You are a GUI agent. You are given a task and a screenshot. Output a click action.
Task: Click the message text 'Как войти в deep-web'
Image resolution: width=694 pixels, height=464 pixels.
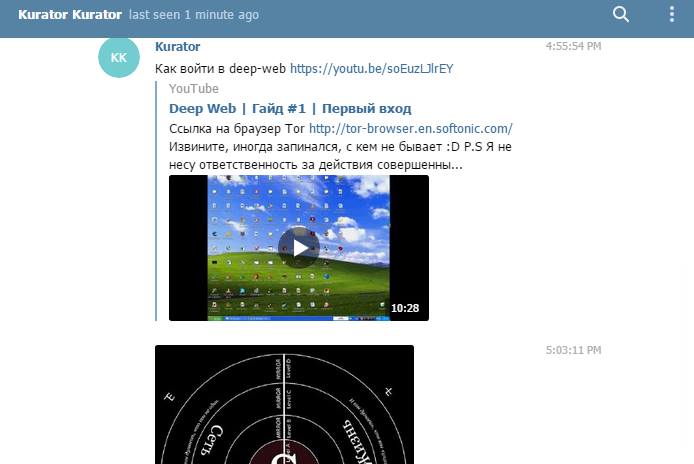[220, 69]
